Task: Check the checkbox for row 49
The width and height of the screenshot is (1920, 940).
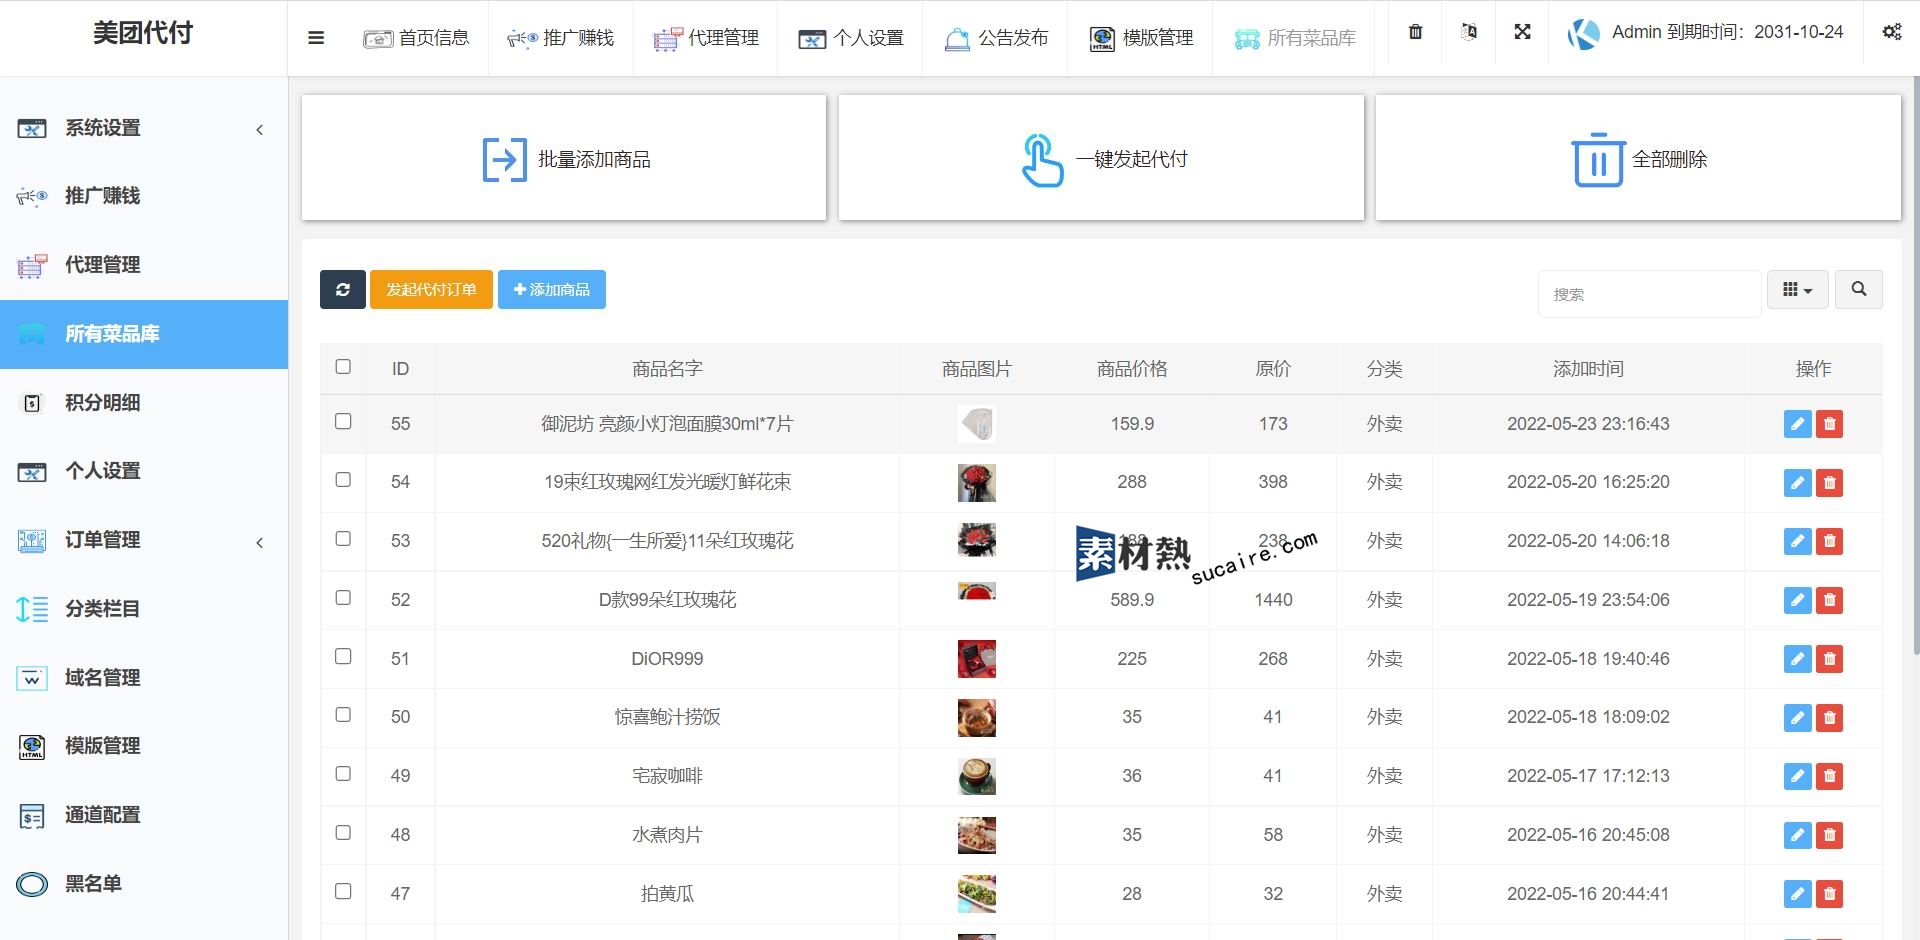Action: pos(343,774)
